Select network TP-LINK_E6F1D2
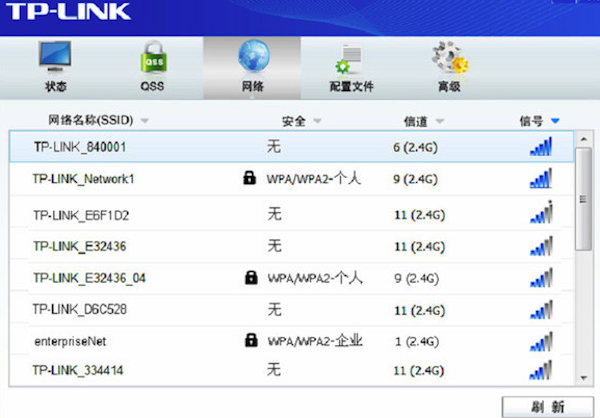This screenshot has width=600, height=418. coord(292,214)
